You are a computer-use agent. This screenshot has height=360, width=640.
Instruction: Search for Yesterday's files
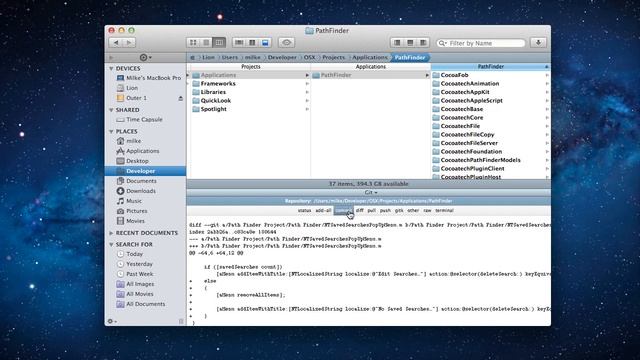point(135,264)
